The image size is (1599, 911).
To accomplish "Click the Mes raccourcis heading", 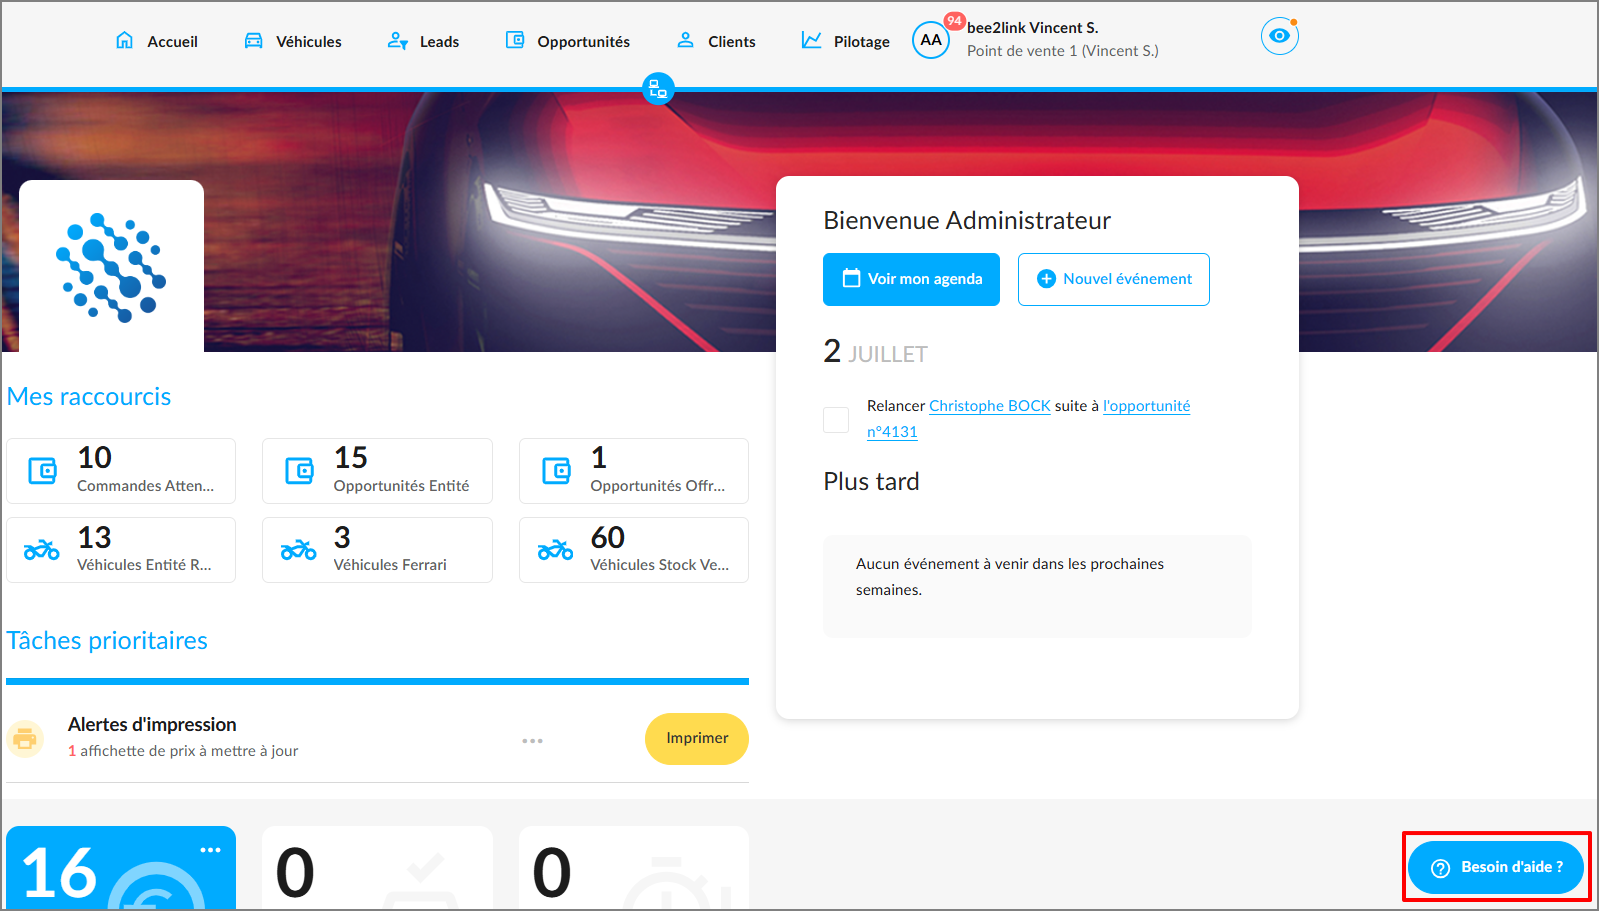I will coord(89,397).
